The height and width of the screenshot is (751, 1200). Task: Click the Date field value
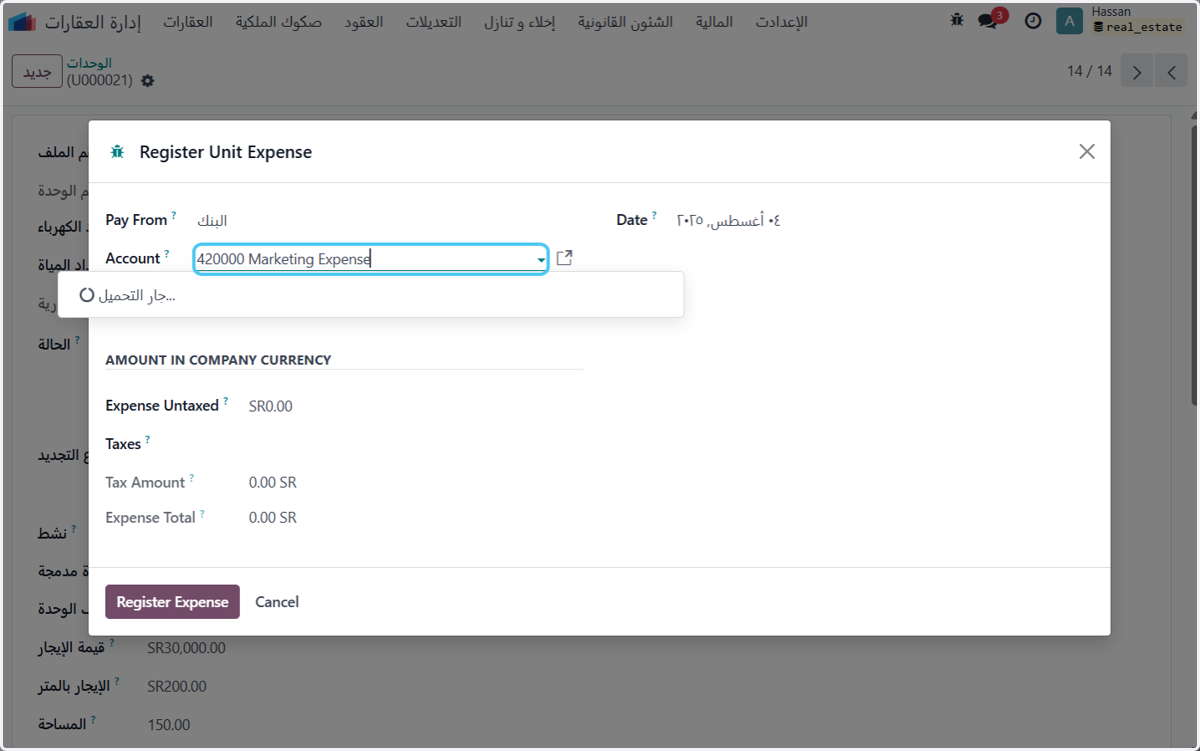coord(728,220)
